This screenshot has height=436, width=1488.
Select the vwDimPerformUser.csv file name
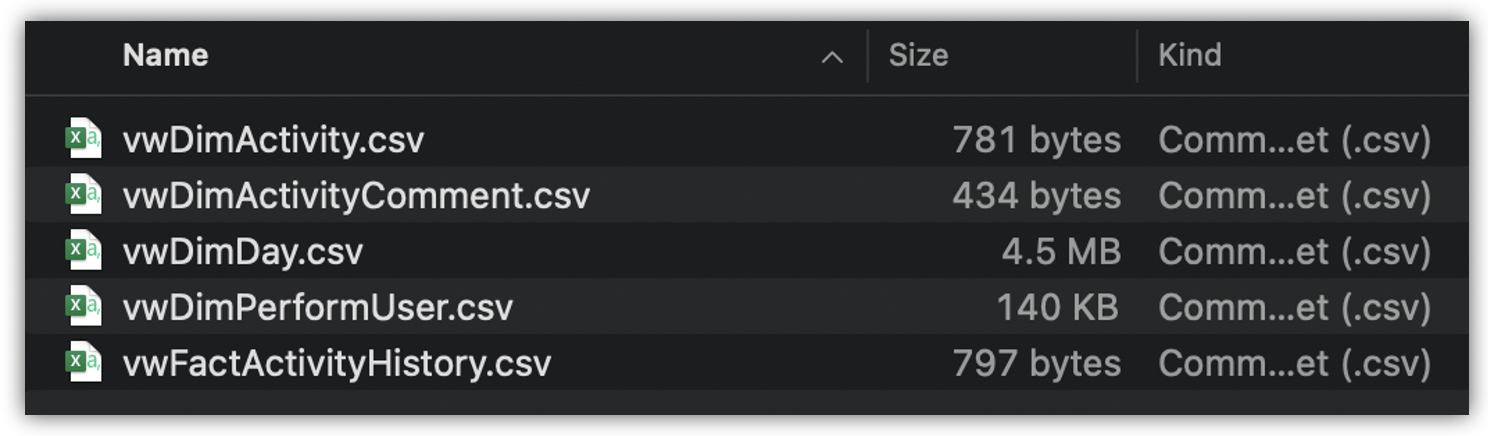point(318,308)
